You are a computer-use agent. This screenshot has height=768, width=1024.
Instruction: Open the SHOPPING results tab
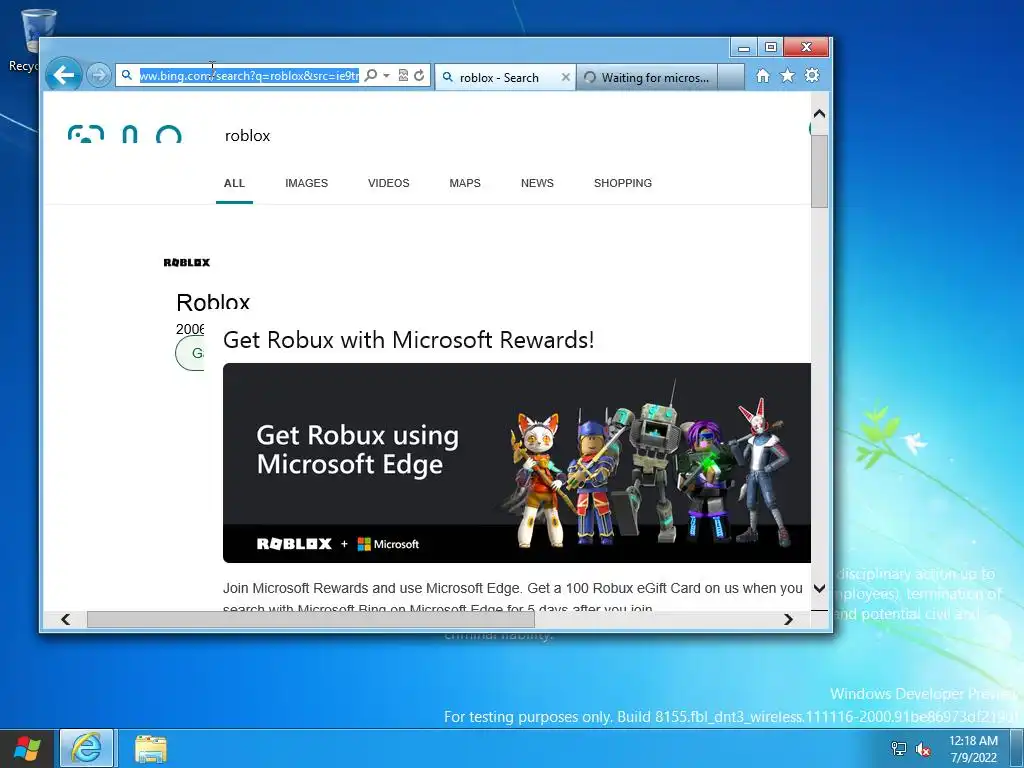[623, 184]
